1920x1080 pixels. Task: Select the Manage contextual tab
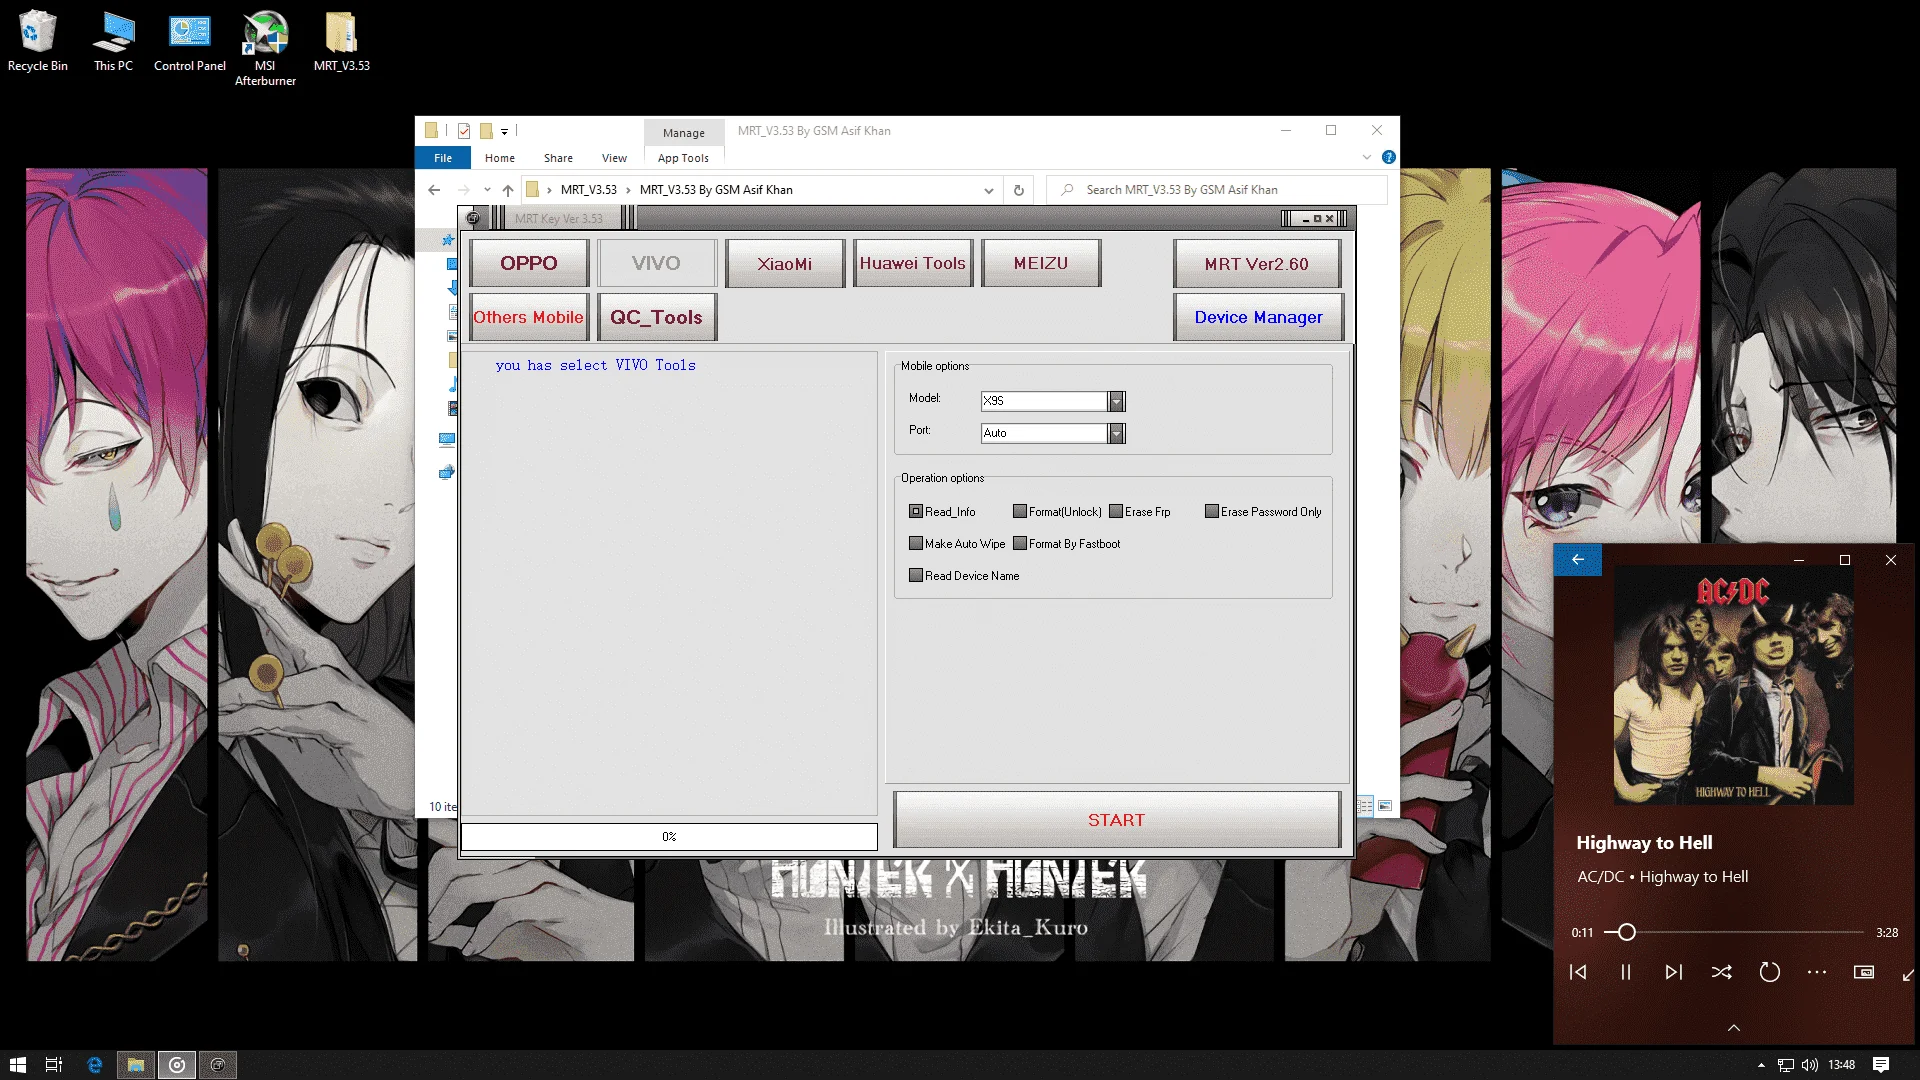click(x=684, y=133)
